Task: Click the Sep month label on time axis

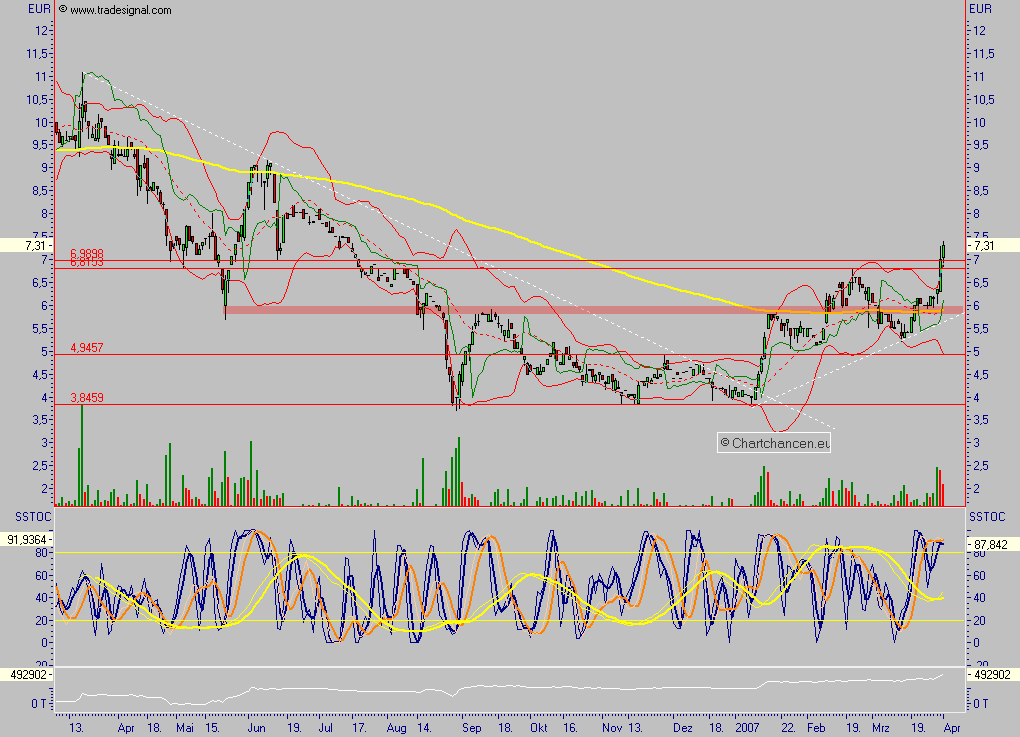Action: pos(472,728)
